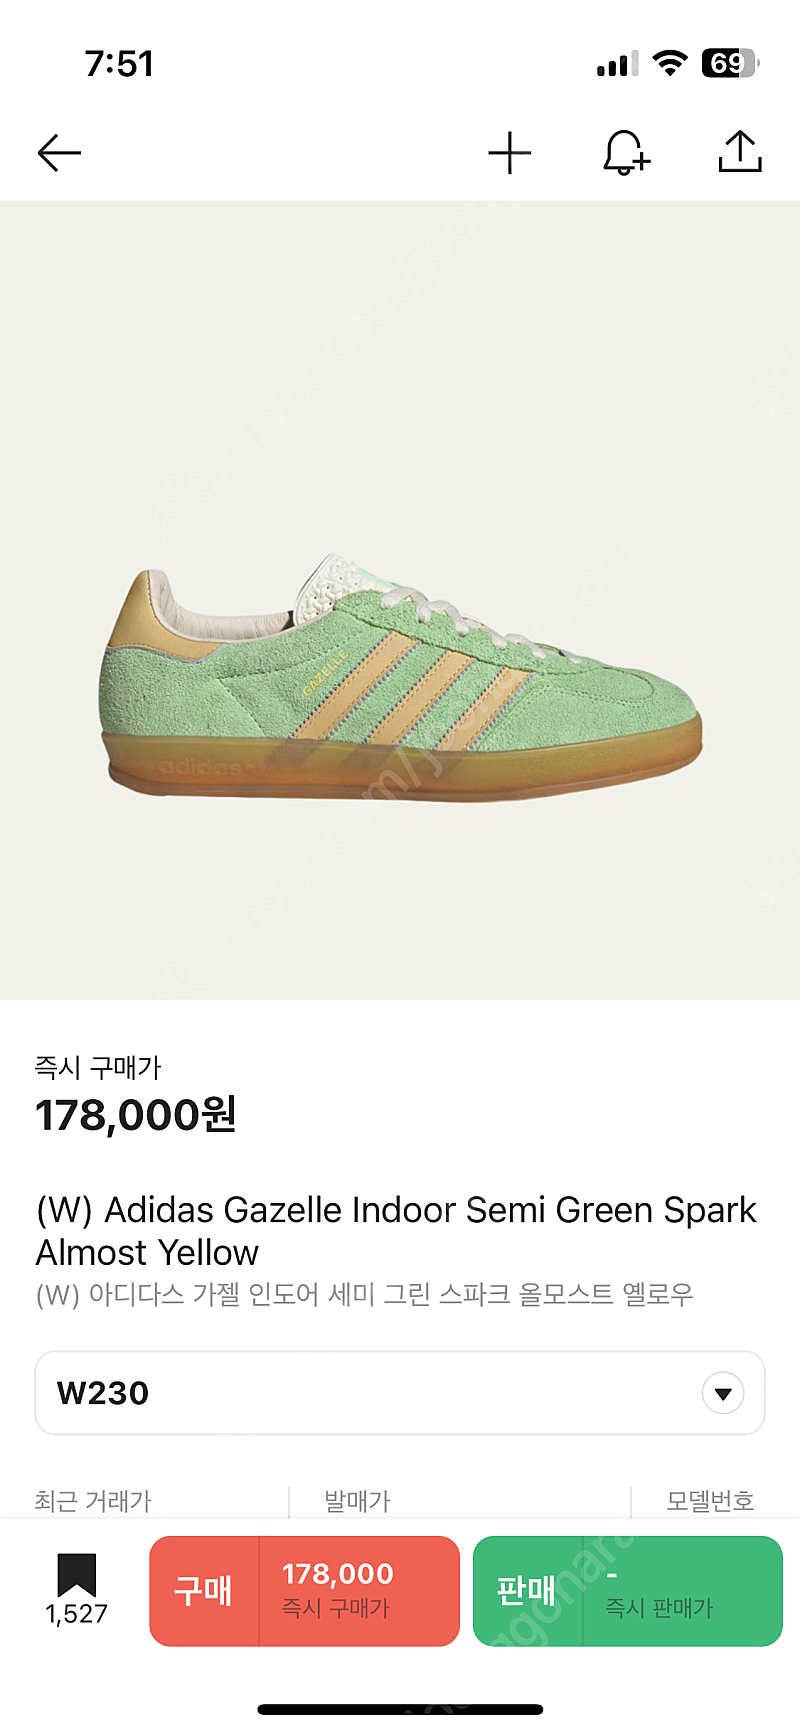Select the 모델번호 column label
The height and width of the screenshot is (1732, 800).
click(710, 1501)
